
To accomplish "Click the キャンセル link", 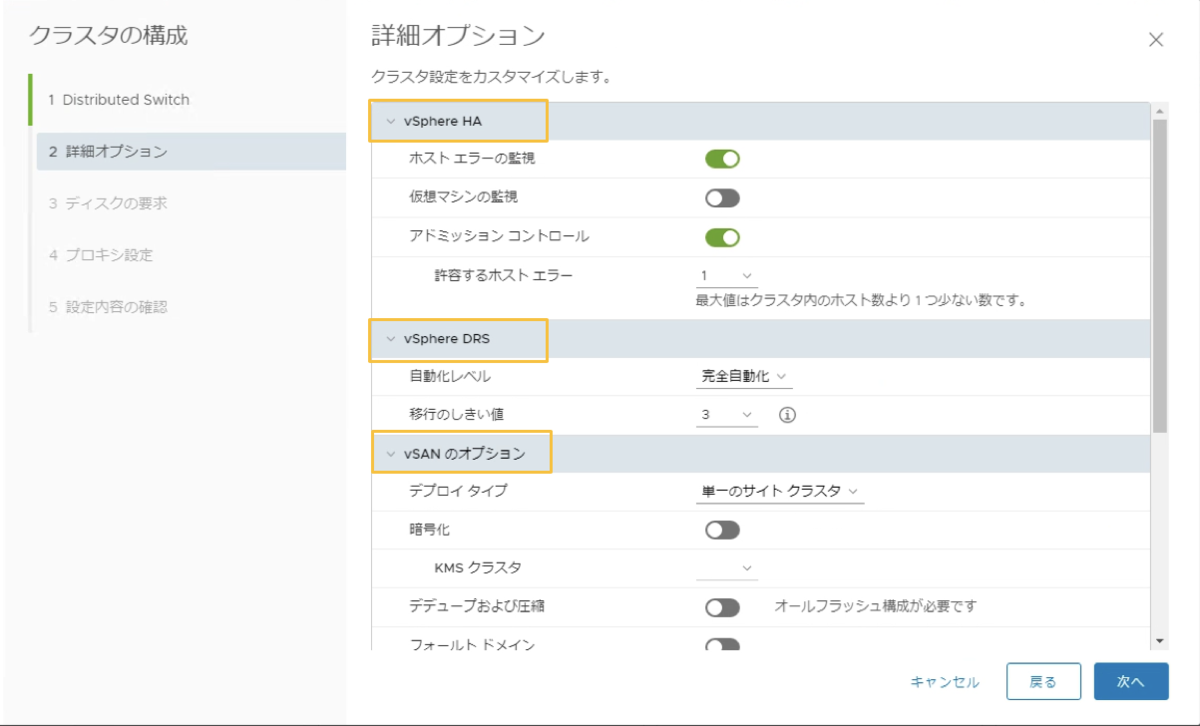I will point(945,682).
